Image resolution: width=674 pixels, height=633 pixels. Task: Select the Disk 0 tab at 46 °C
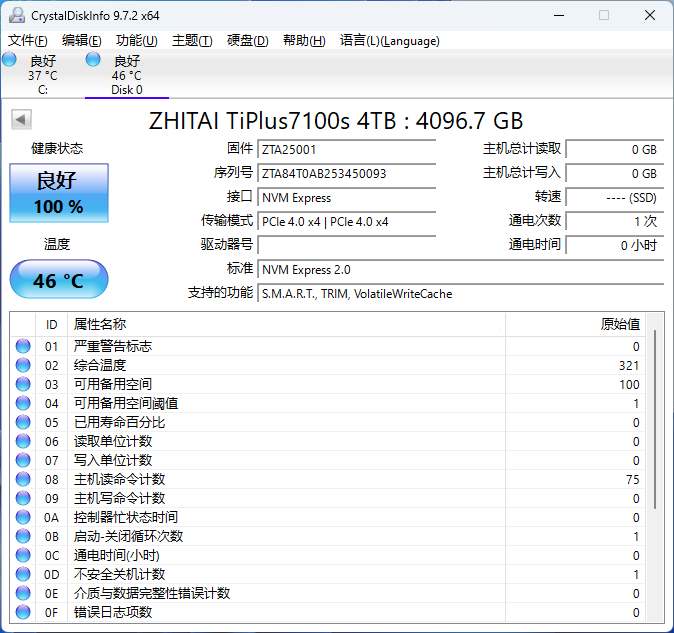(127, 75)
